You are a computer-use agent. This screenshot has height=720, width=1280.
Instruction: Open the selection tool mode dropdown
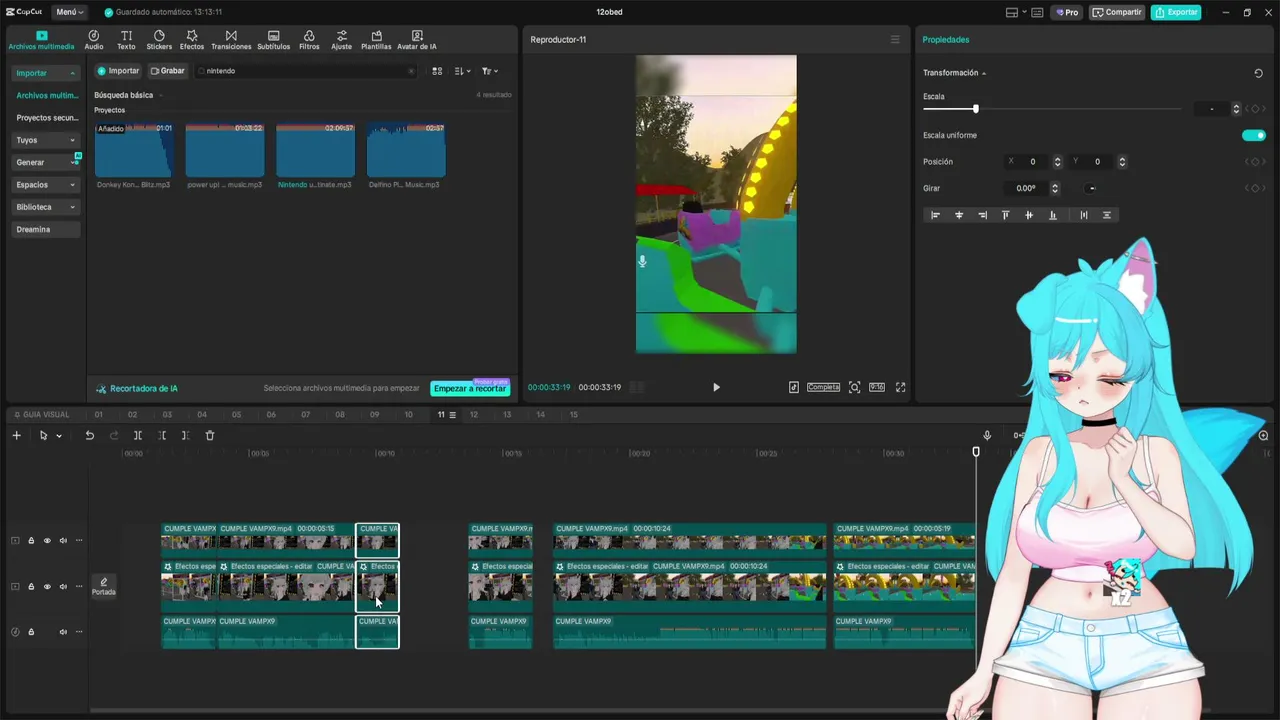59,436
